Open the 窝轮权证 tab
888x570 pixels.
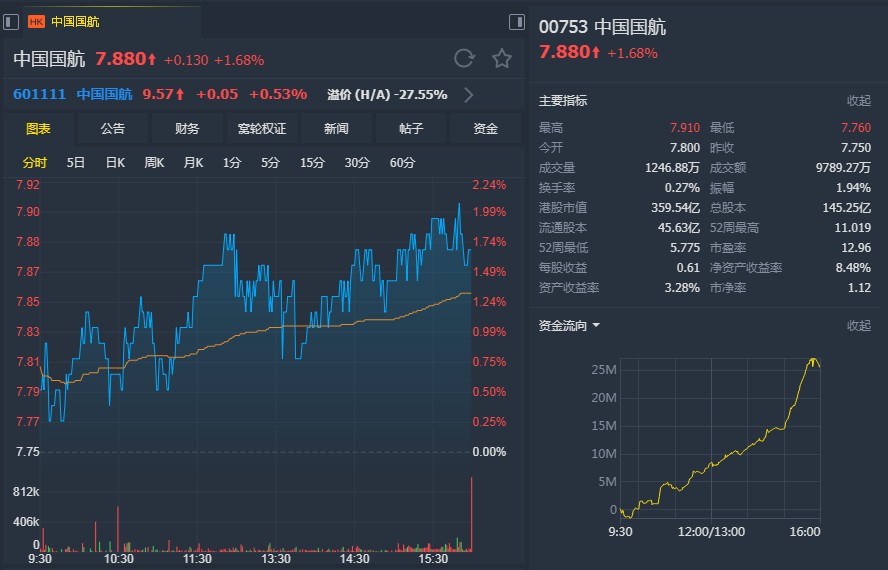(x=261, y=128)
